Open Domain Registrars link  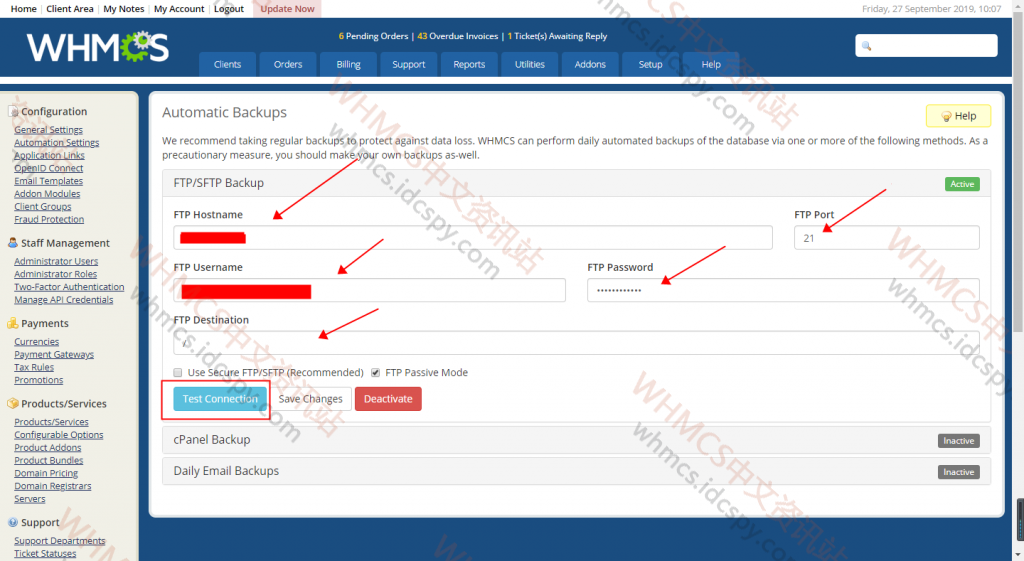(x=53, y=486)
